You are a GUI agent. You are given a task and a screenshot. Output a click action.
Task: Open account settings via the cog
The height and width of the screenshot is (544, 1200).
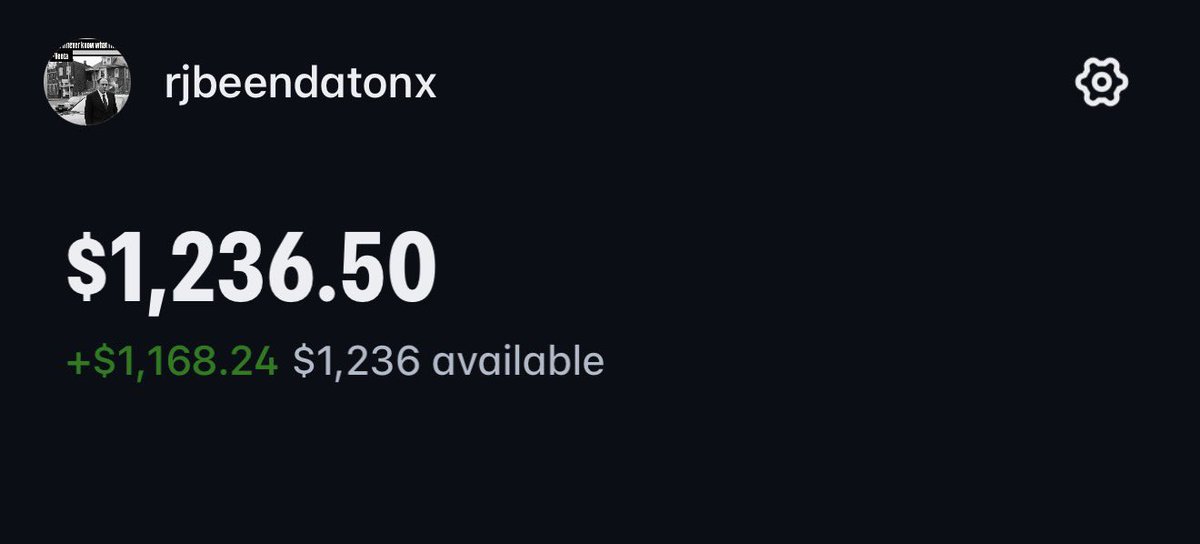(x=1102, y=83)
